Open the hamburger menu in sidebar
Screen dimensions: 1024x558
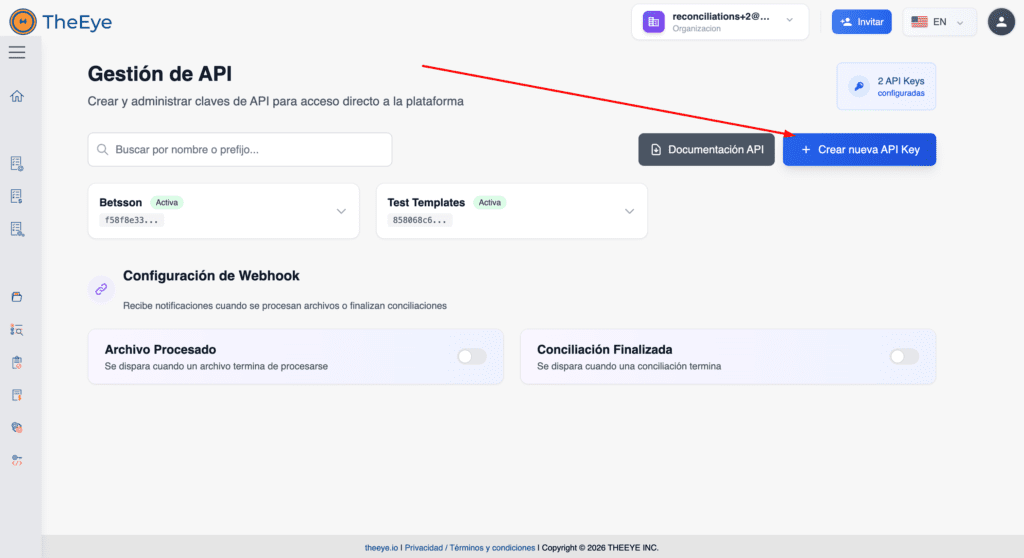(x=17, y=52)
